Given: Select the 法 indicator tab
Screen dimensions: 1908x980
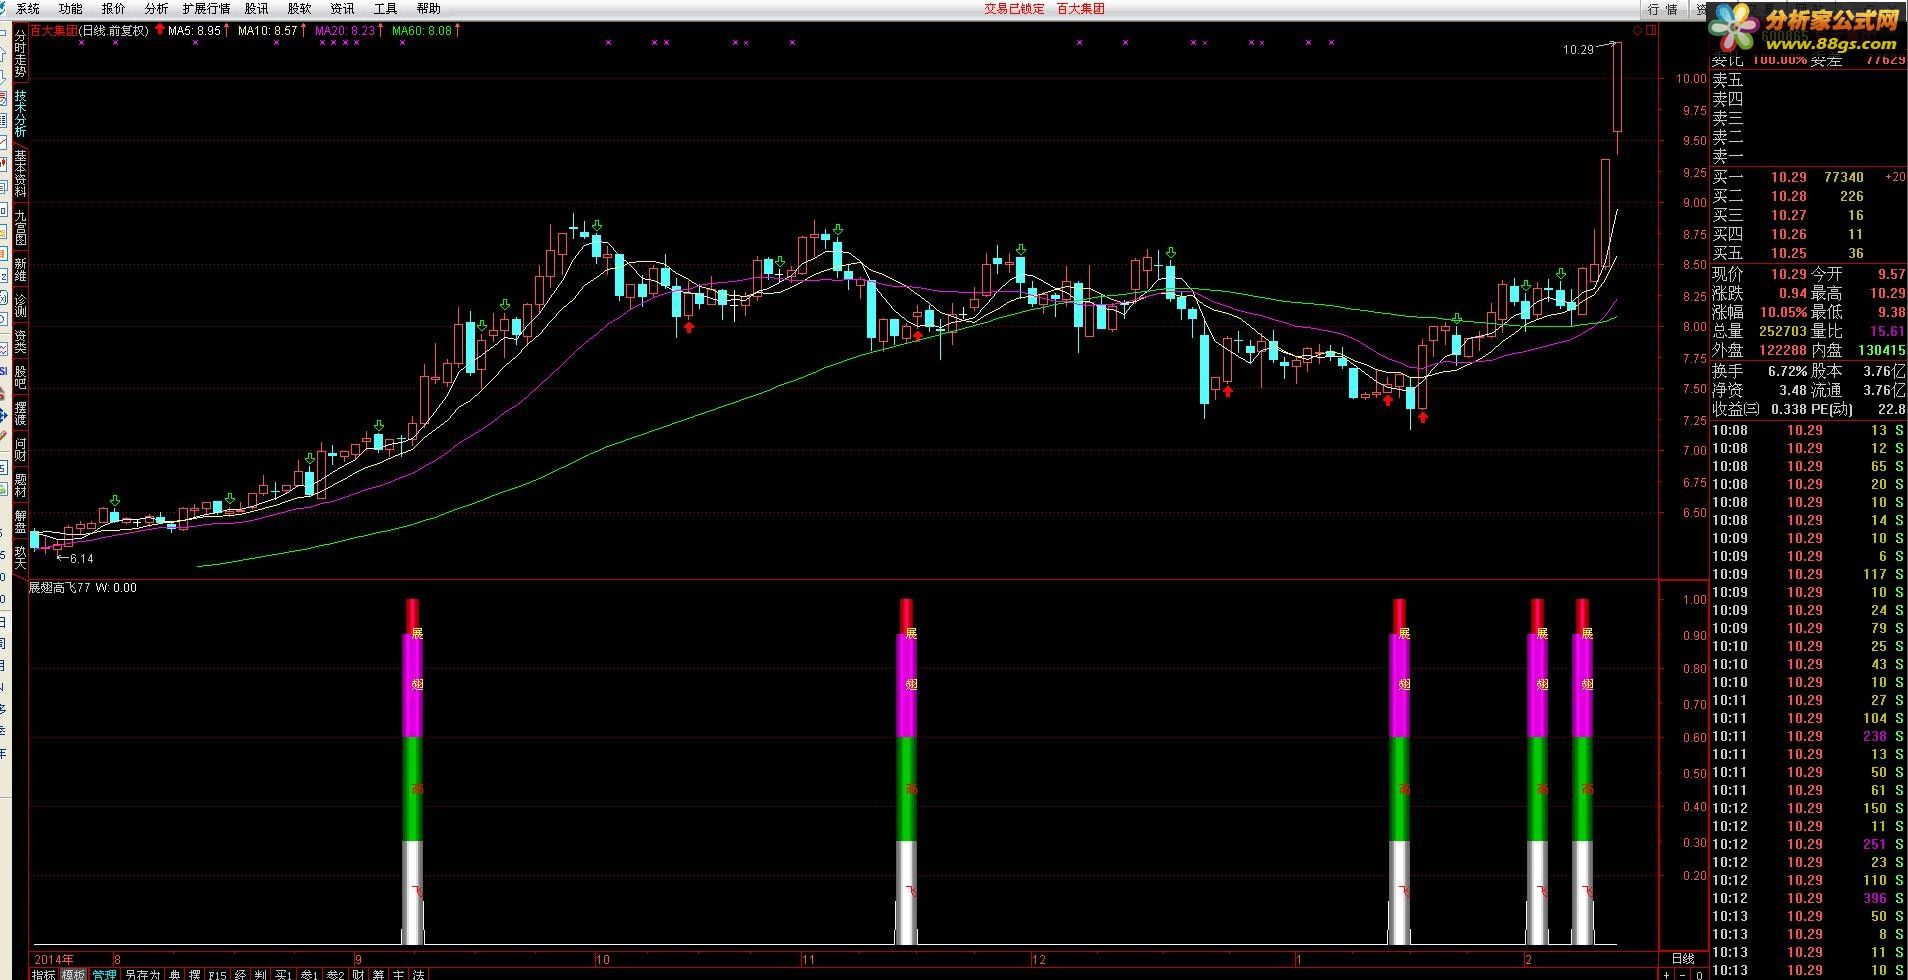Looking at the screenshot, I should pos(418,974).
